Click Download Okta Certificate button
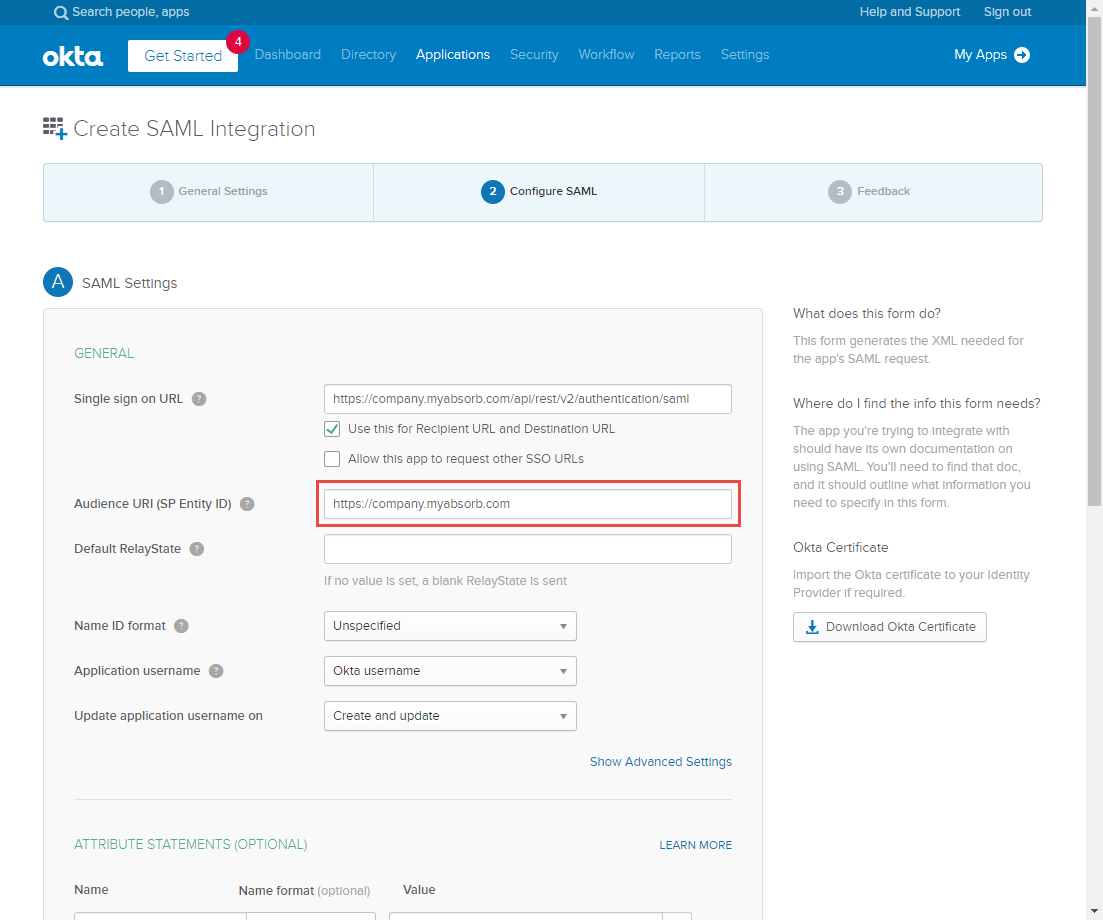Viewport: 1103px width, 920px height. [x=889, y=627]
